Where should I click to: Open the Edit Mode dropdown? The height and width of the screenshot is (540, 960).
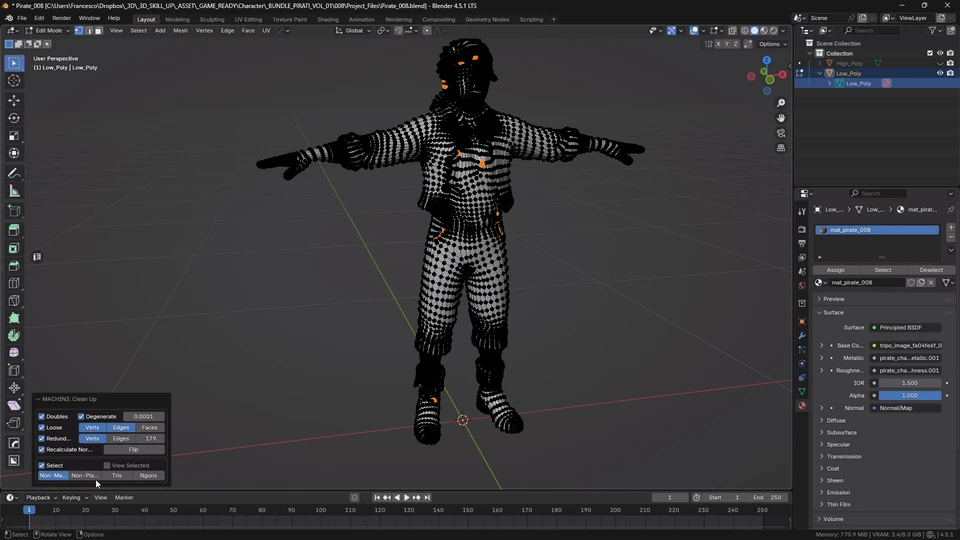tap(48, 31)
